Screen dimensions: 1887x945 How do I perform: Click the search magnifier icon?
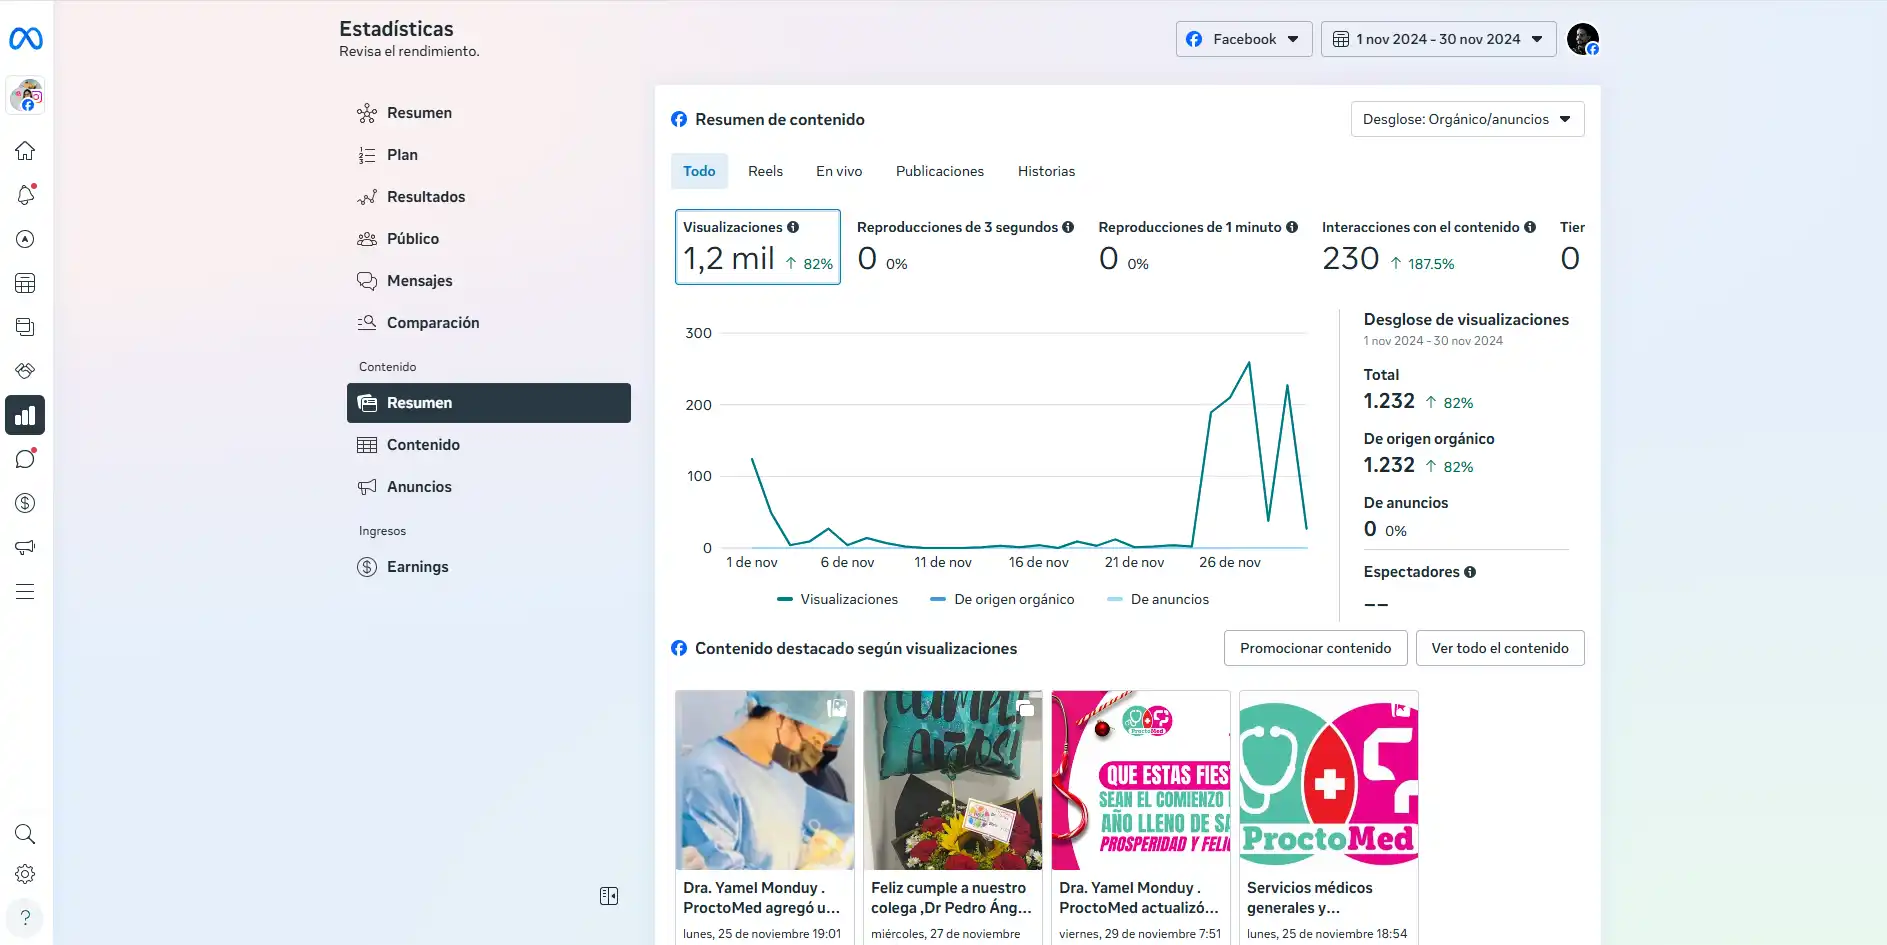pyautogui.click(x=25, y=834)
